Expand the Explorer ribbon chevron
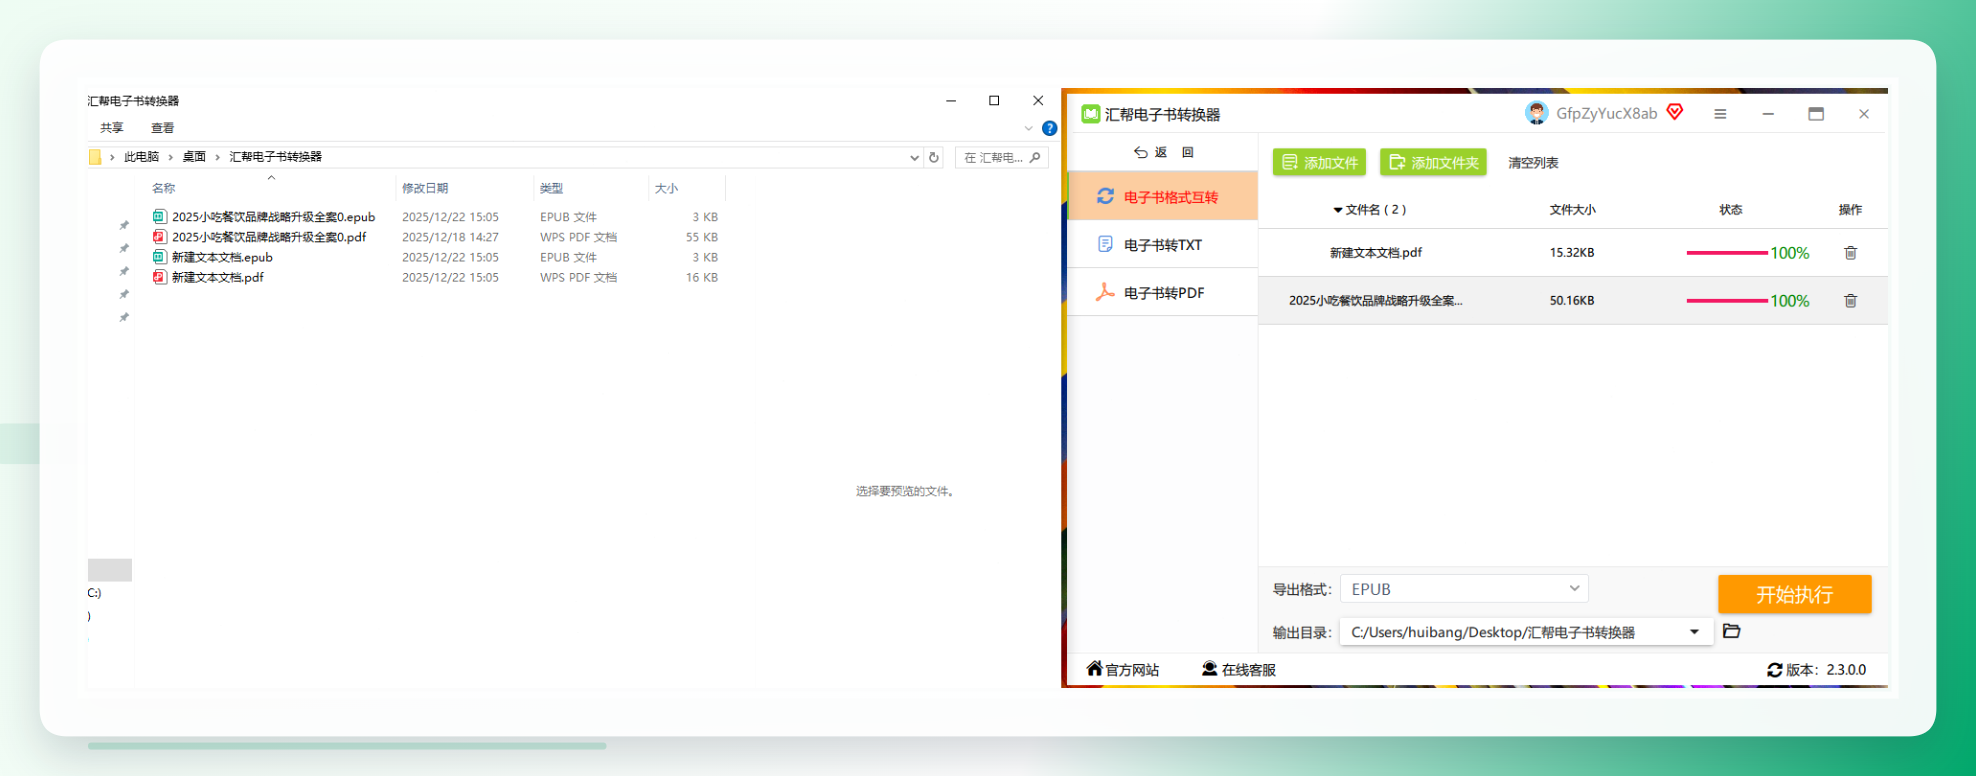Screen dimensions: 1976x776 tap(1028, 128)
